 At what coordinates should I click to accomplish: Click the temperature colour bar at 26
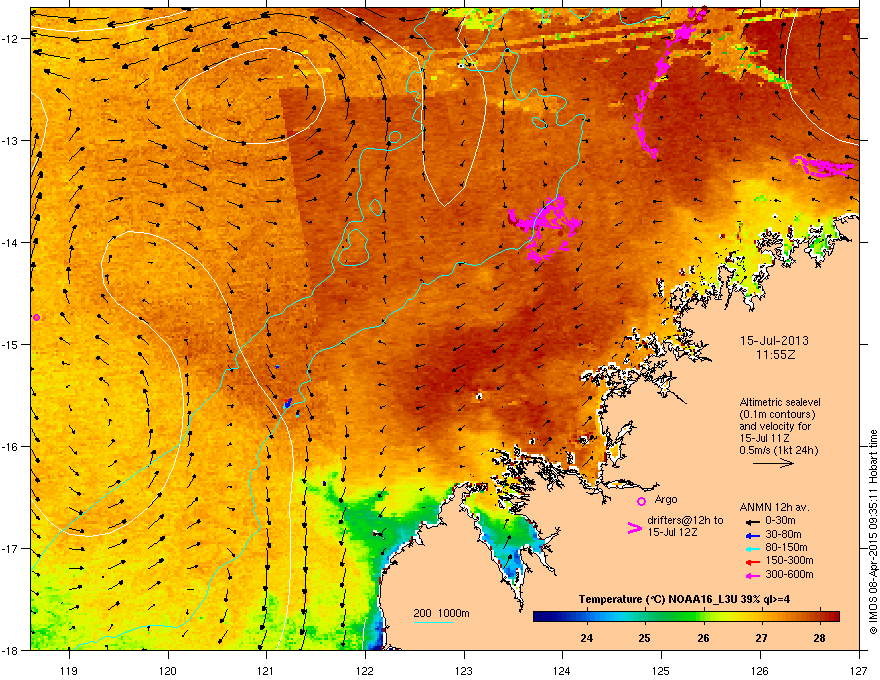(703, 617)
